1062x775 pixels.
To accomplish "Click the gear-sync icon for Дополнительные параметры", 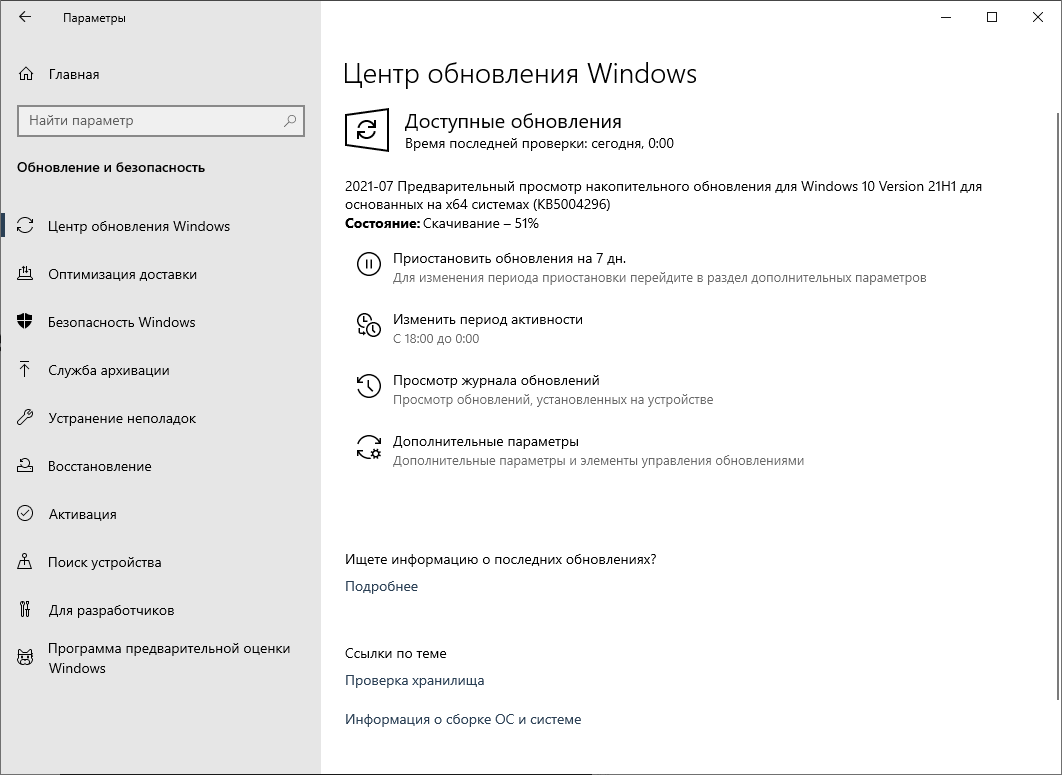I will (368, 447).
